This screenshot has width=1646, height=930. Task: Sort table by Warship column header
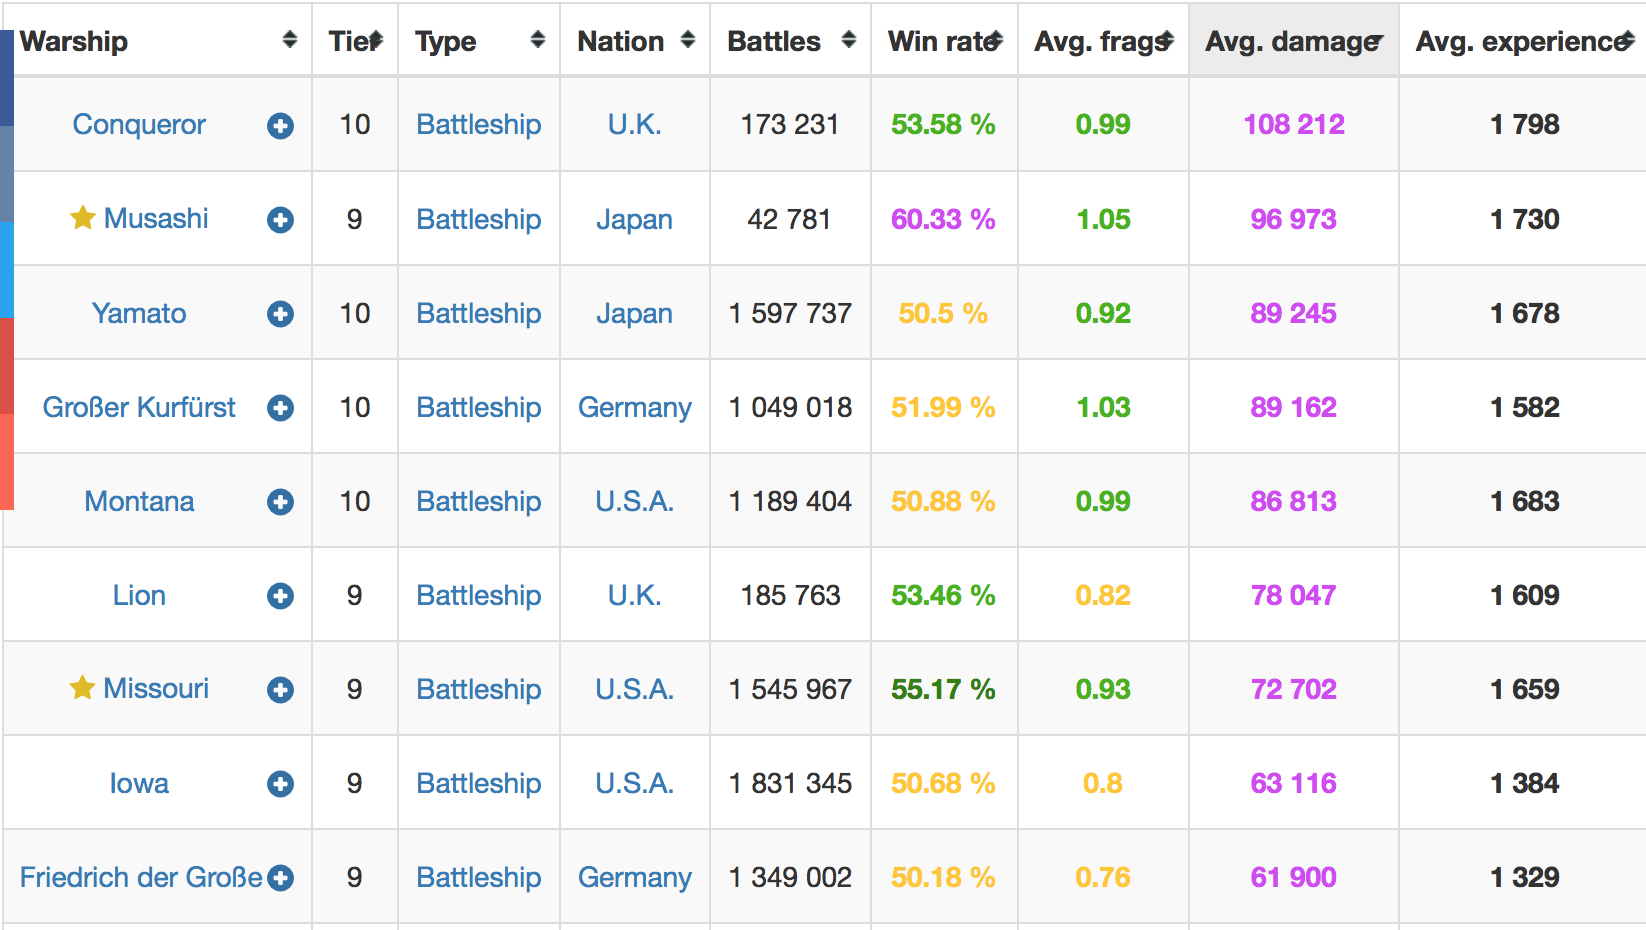(74, 41)
